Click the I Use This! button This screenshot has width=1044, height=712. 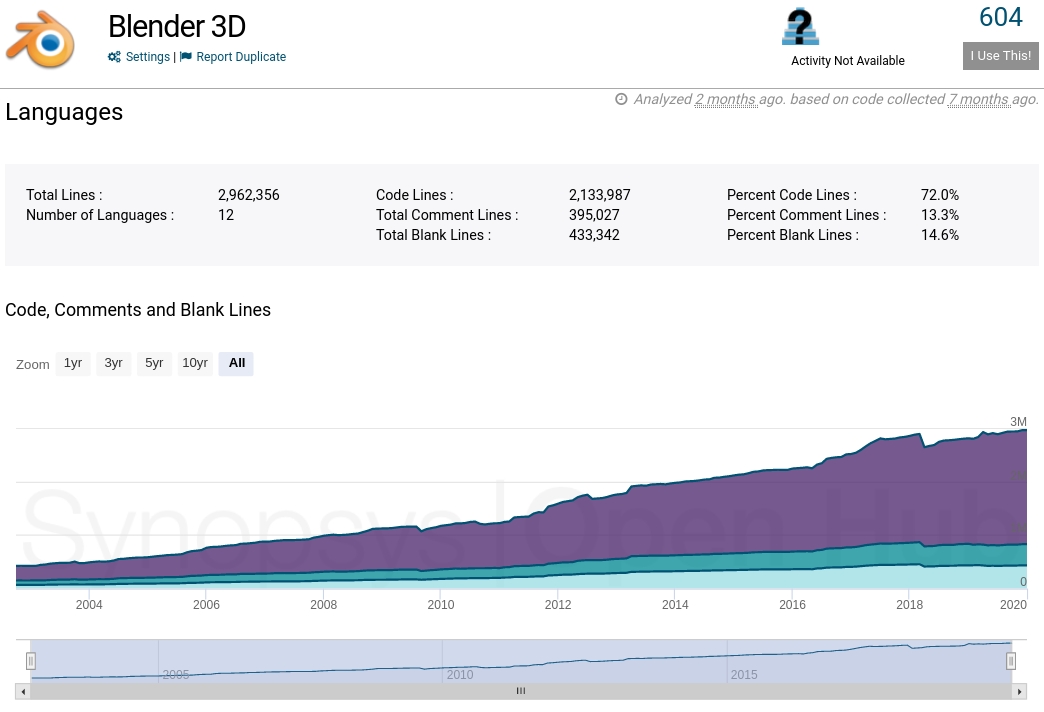tap(1000, 56)
